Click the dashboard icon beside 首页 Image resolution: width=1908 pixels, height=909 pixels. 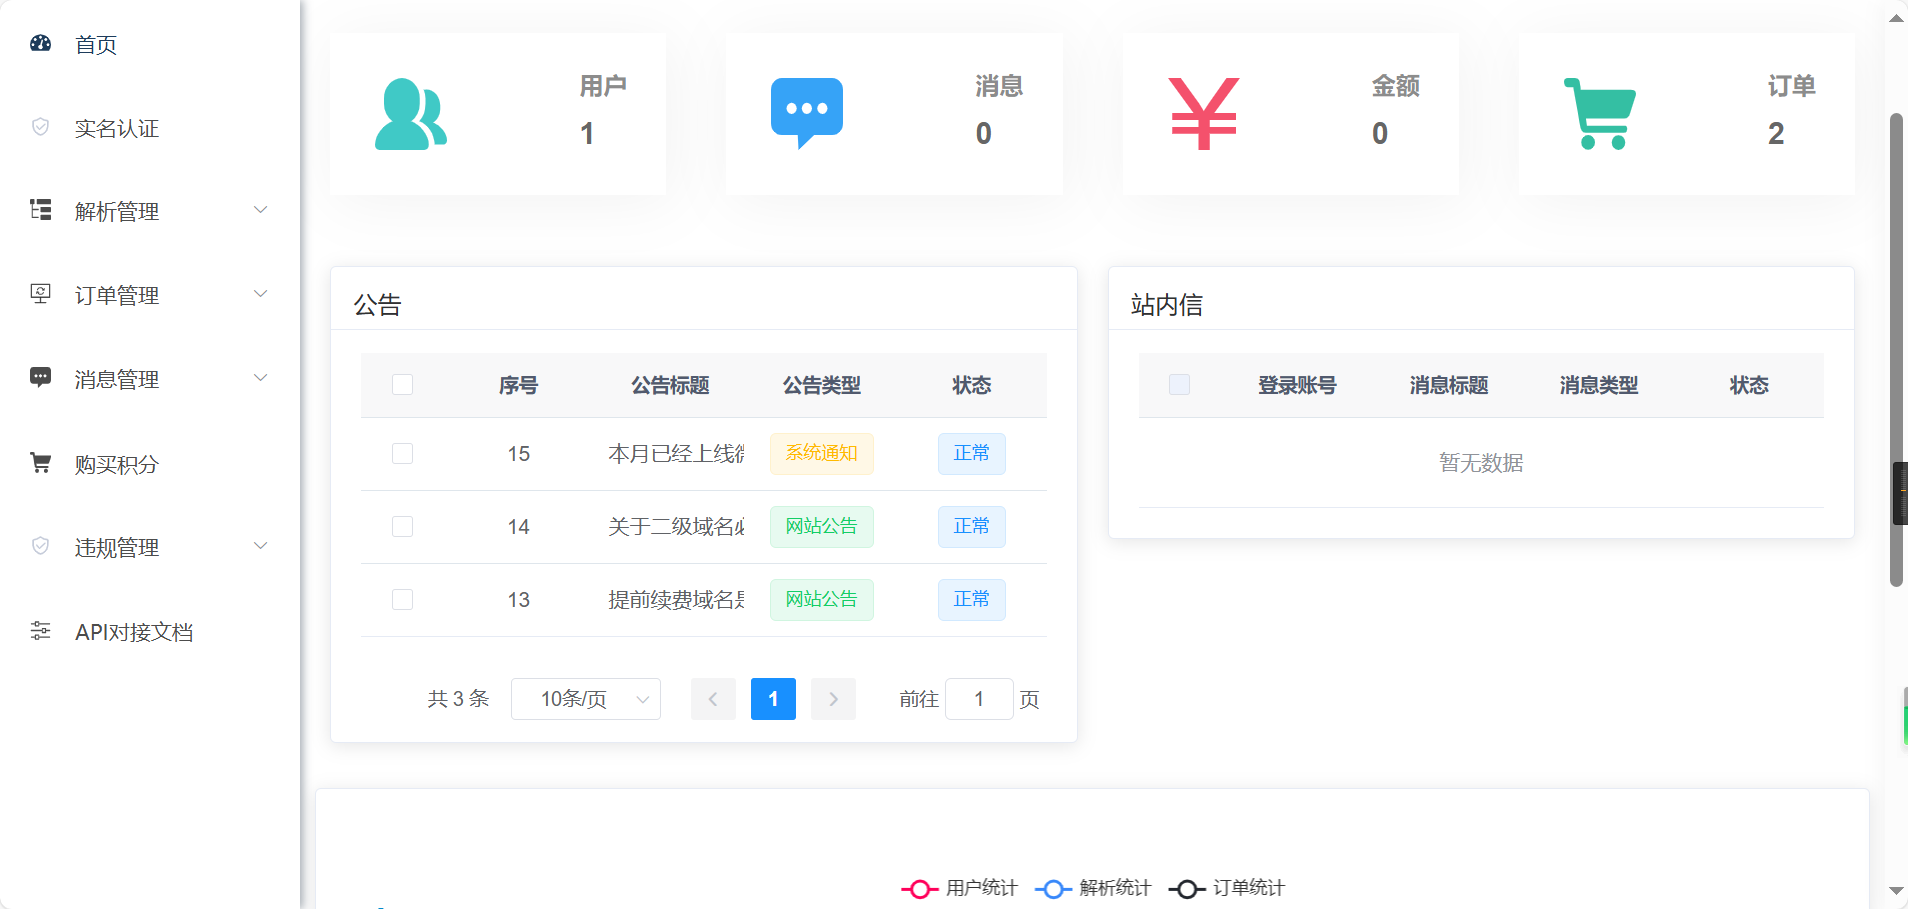(40, 43)
